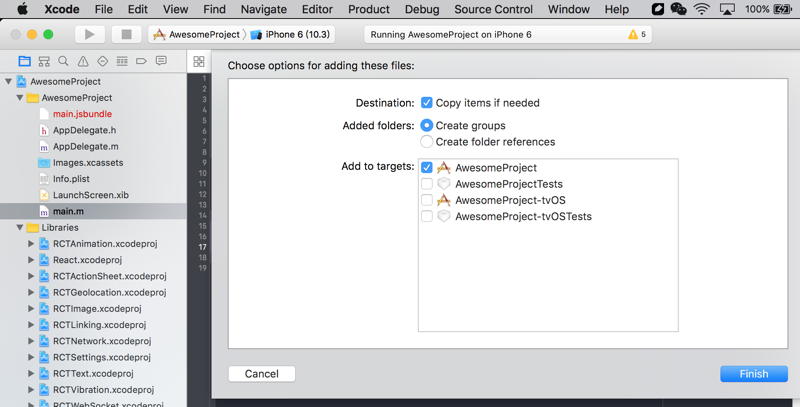Screen dimensions: 800x407
Task: Open the Find navigator (magnifier icon)
Action: [63, 61]
